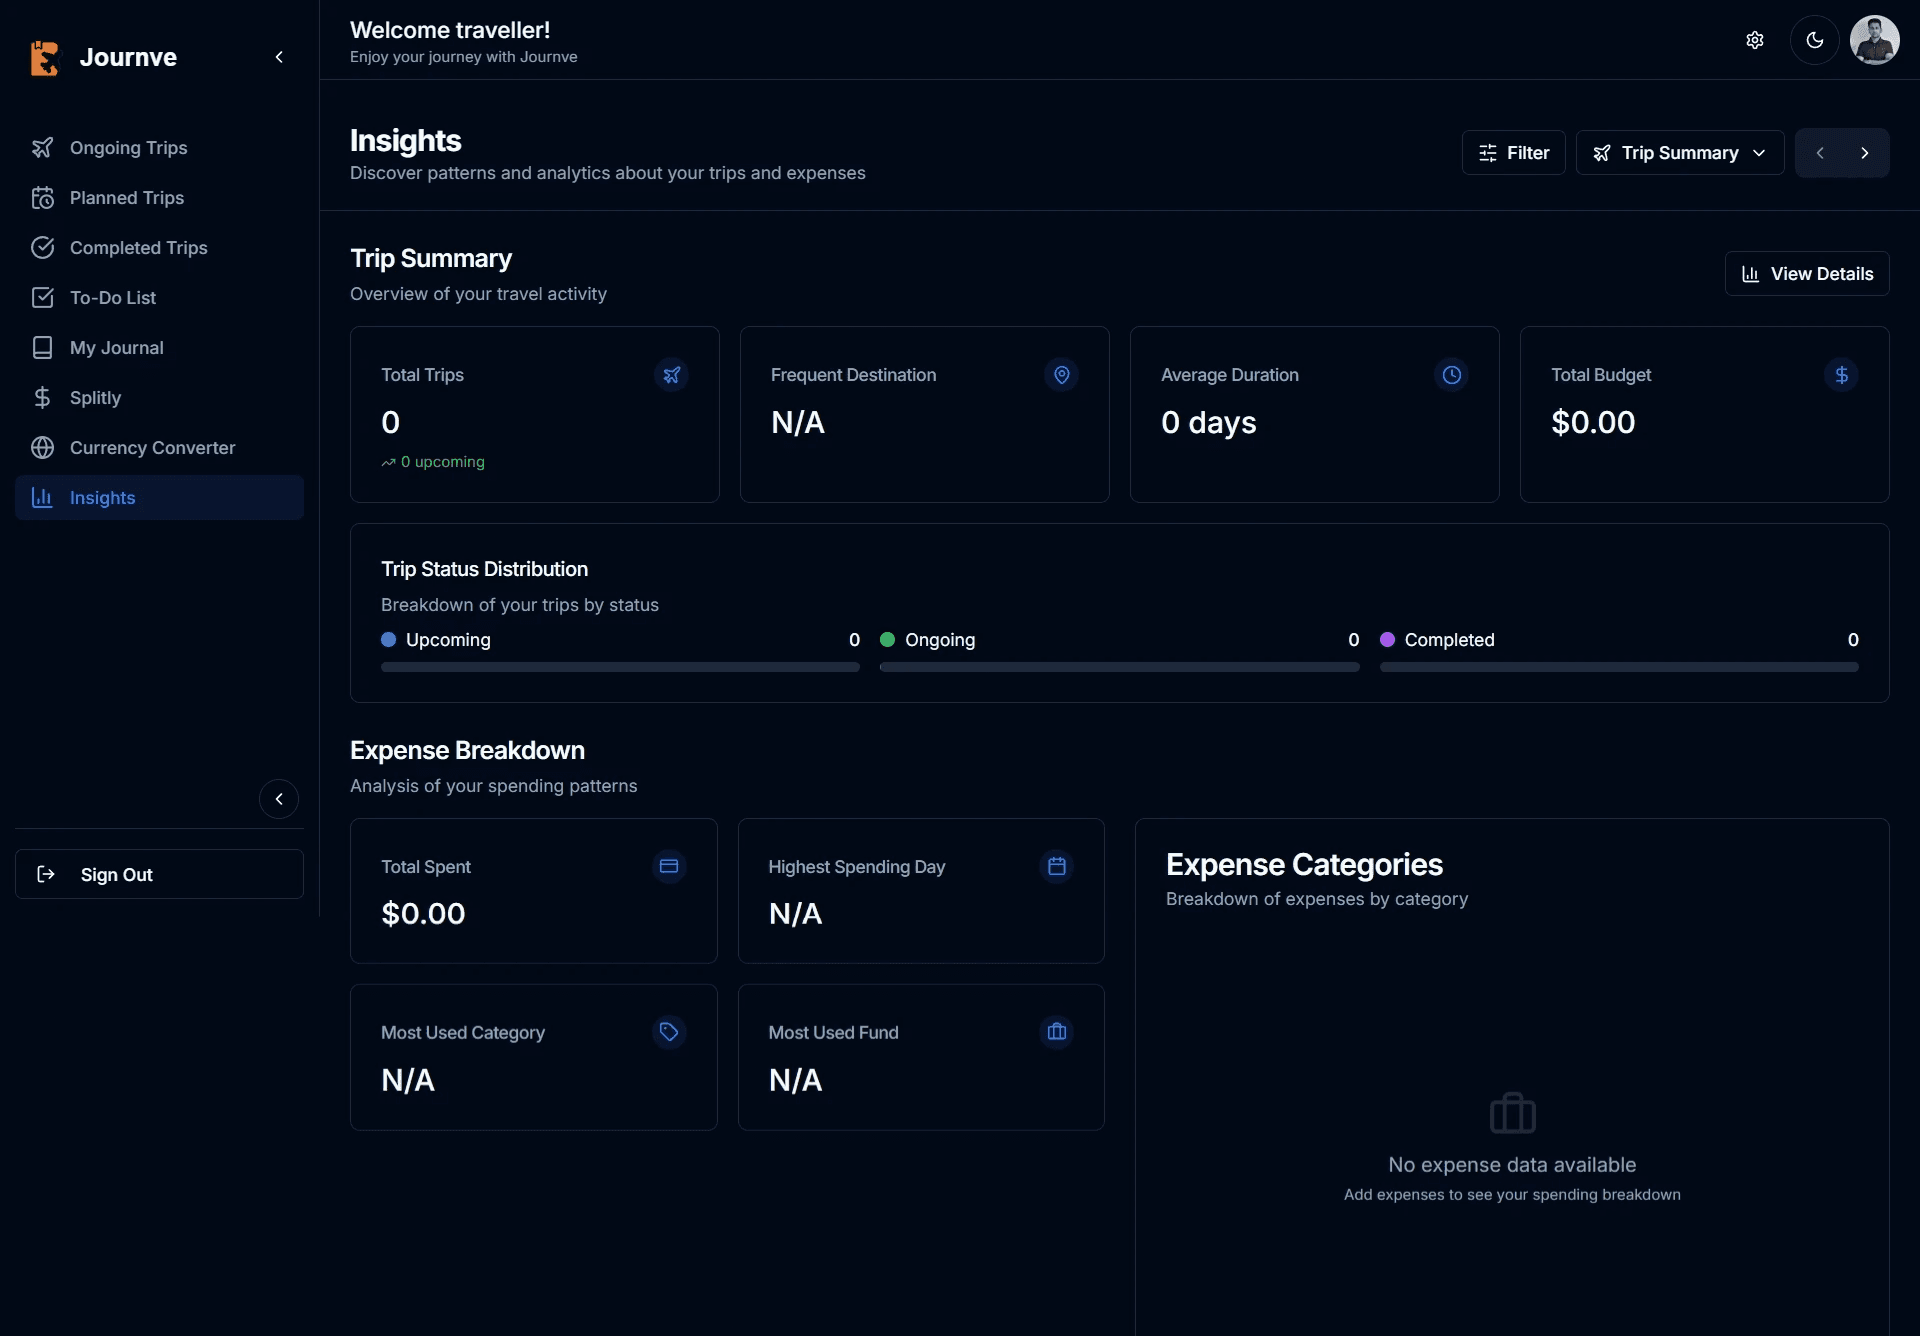Click Frequent Destination location pin icon

click(1062, 375)
